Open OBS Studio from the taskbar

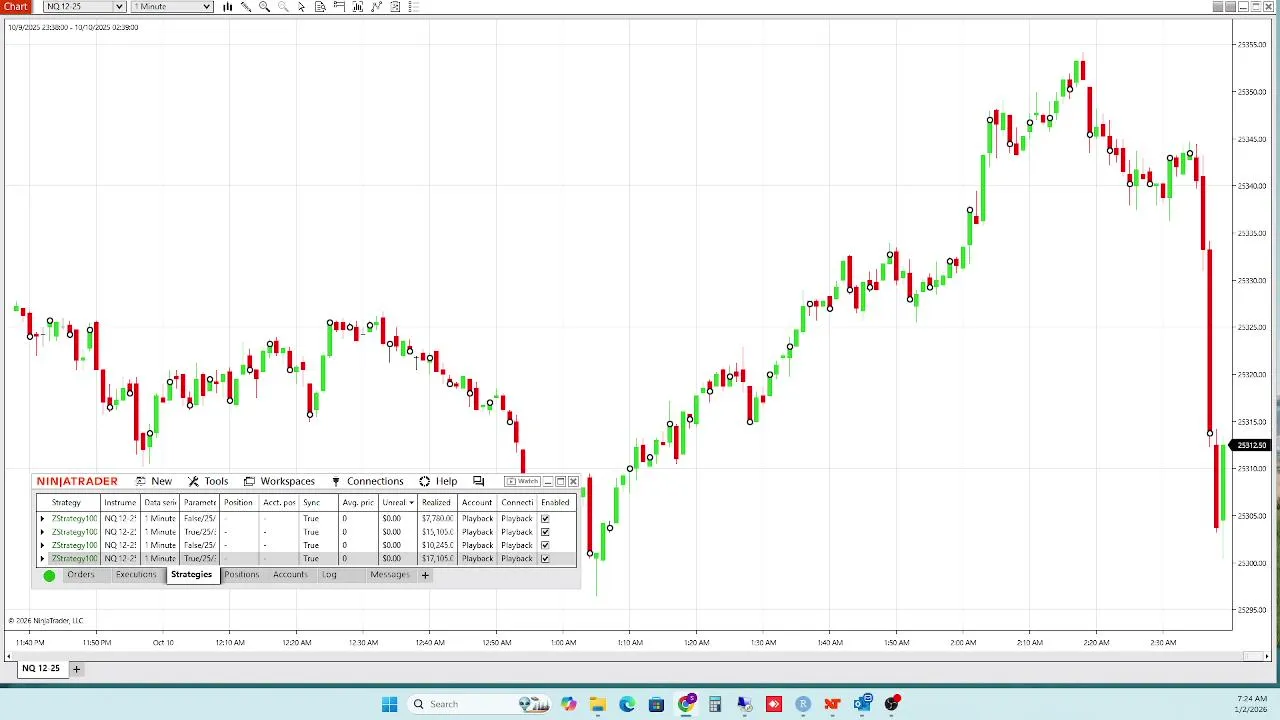coord(891,704)
